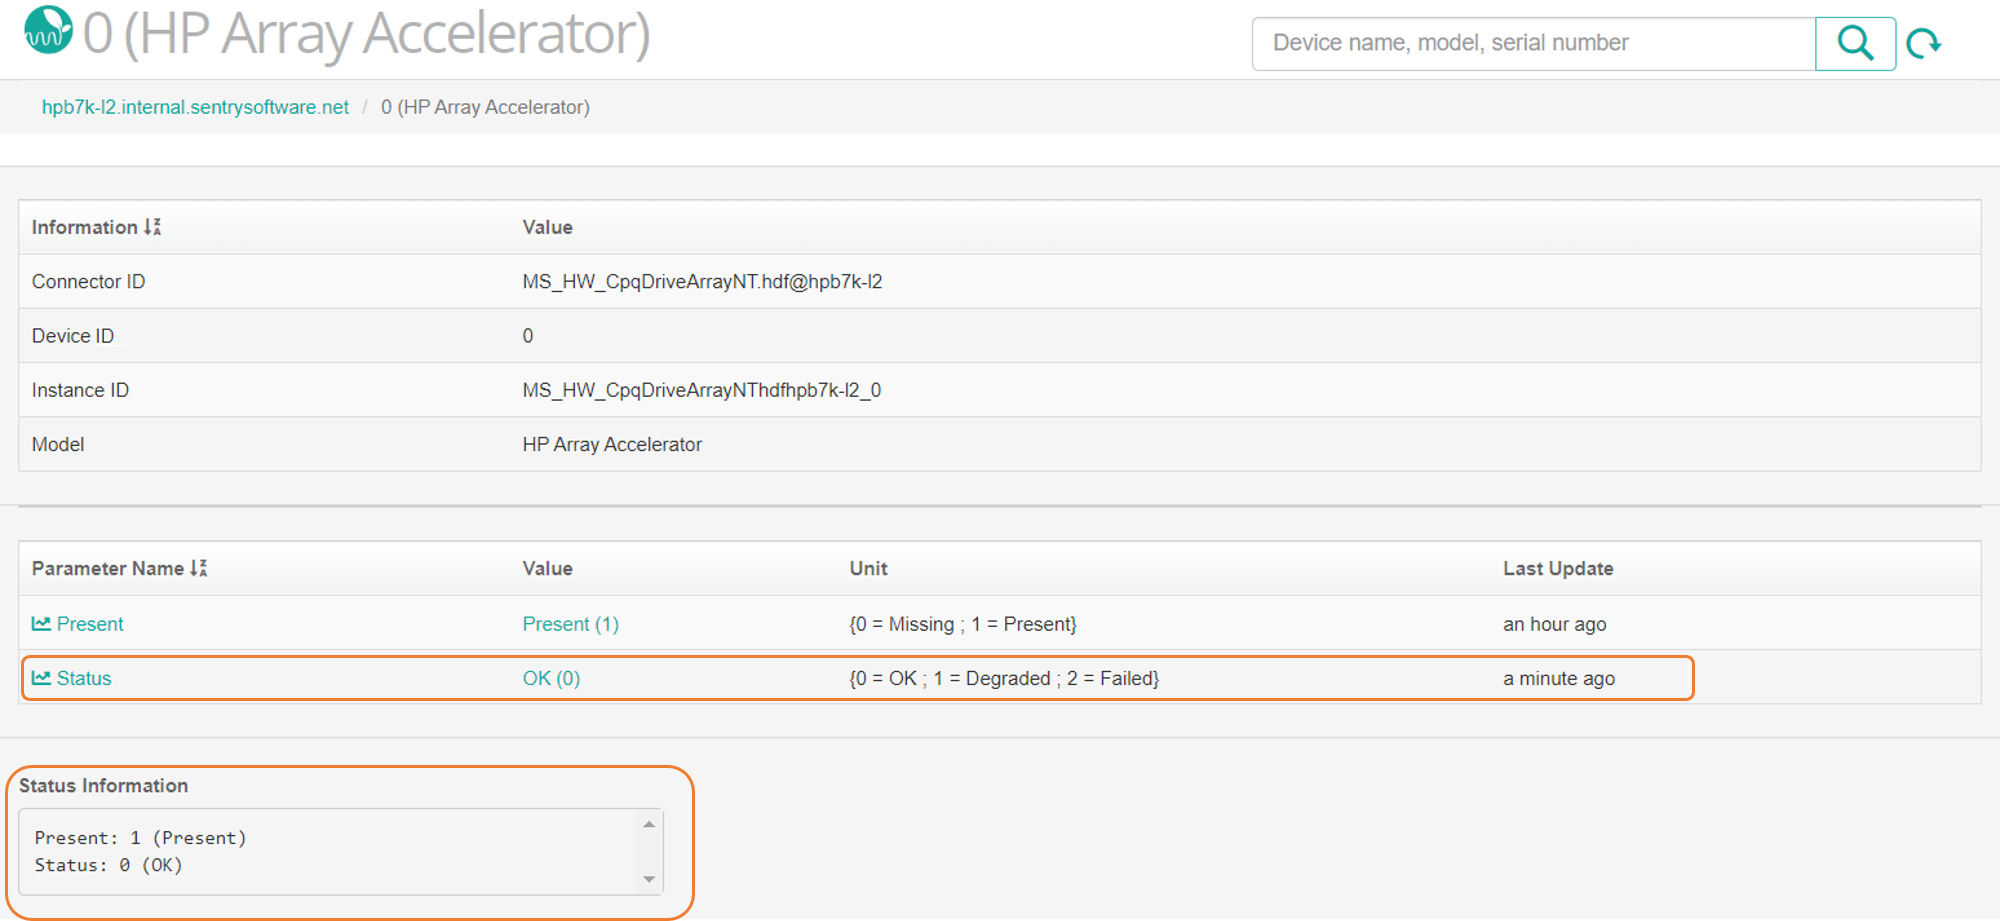Refresh the page with the reload icon
Screen dimensions: 2000x921
1923,44
